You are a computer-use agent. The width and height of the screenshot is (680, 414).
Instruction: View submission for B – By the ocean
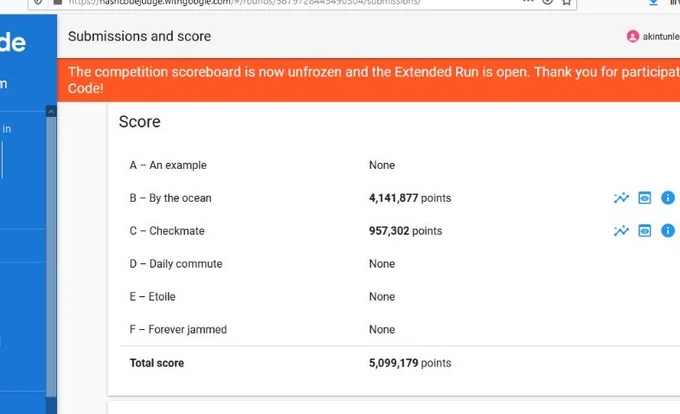coord(644,198)
